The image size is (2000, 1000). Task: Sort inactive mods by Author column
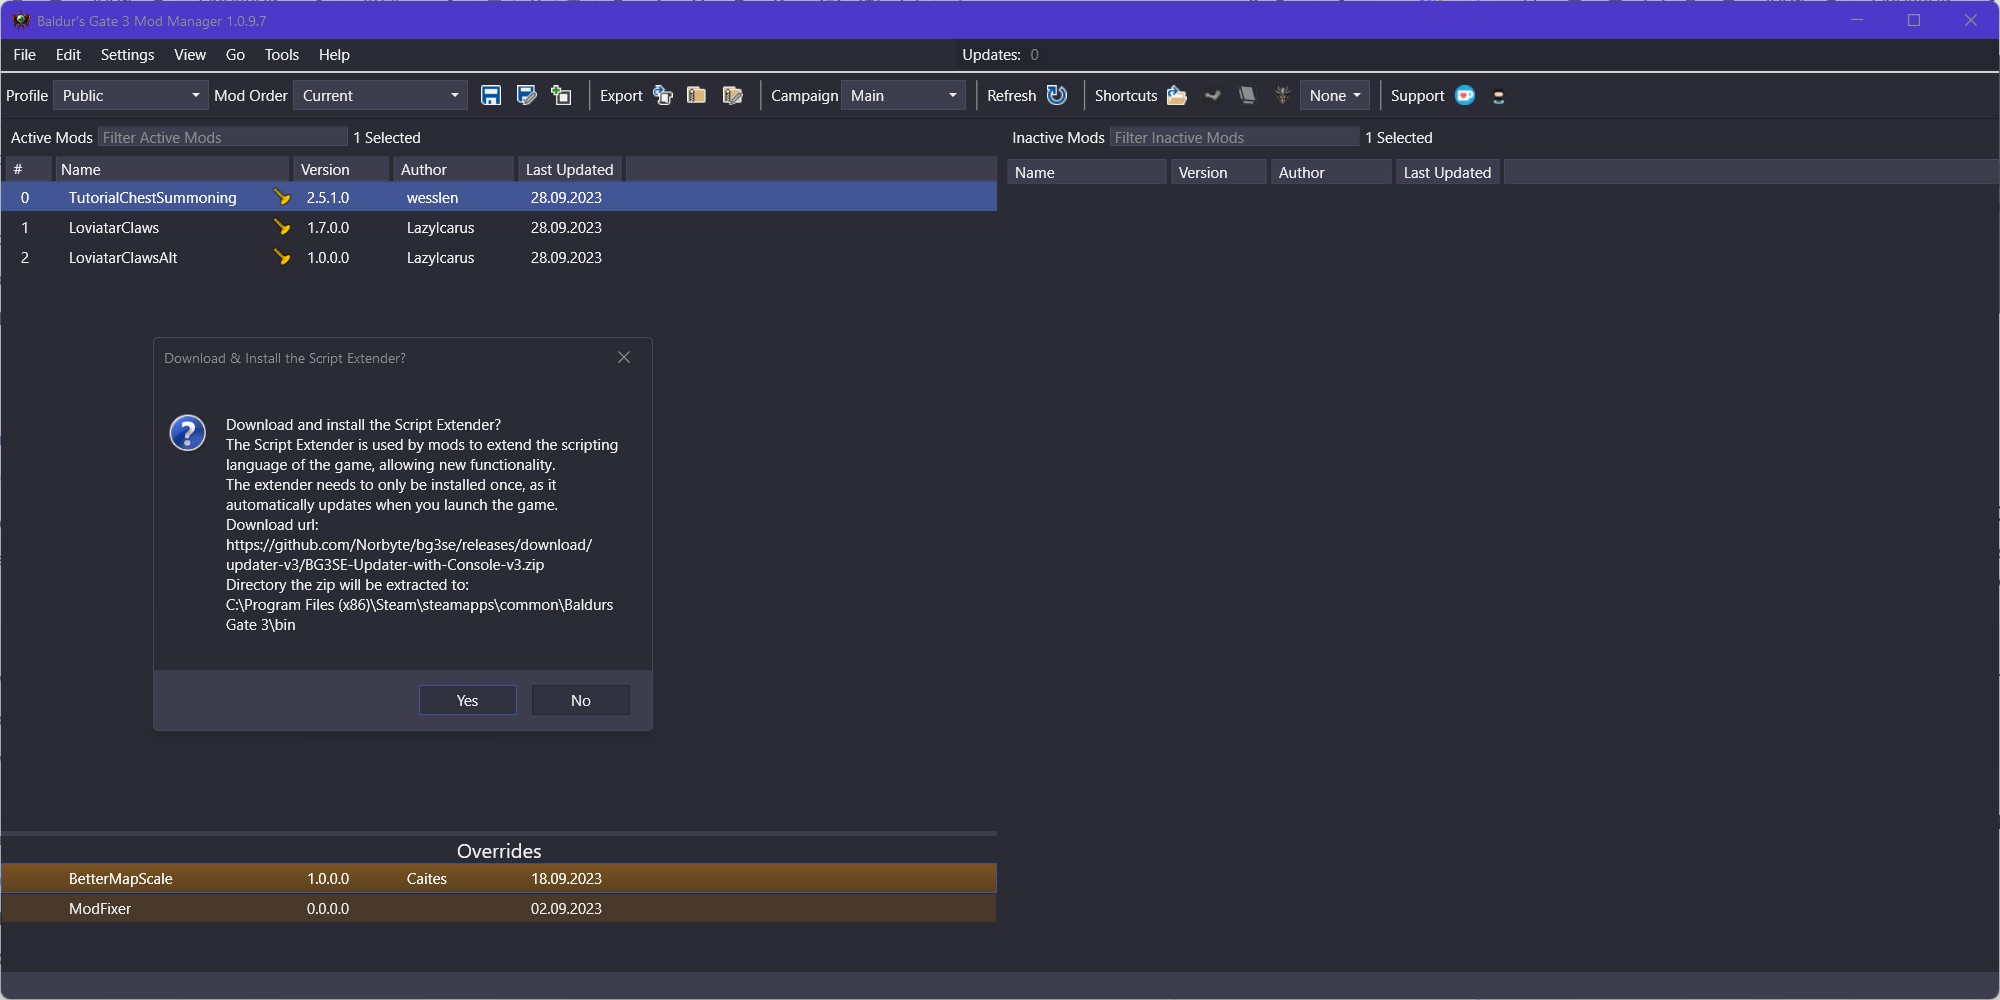click(1331, 172)
